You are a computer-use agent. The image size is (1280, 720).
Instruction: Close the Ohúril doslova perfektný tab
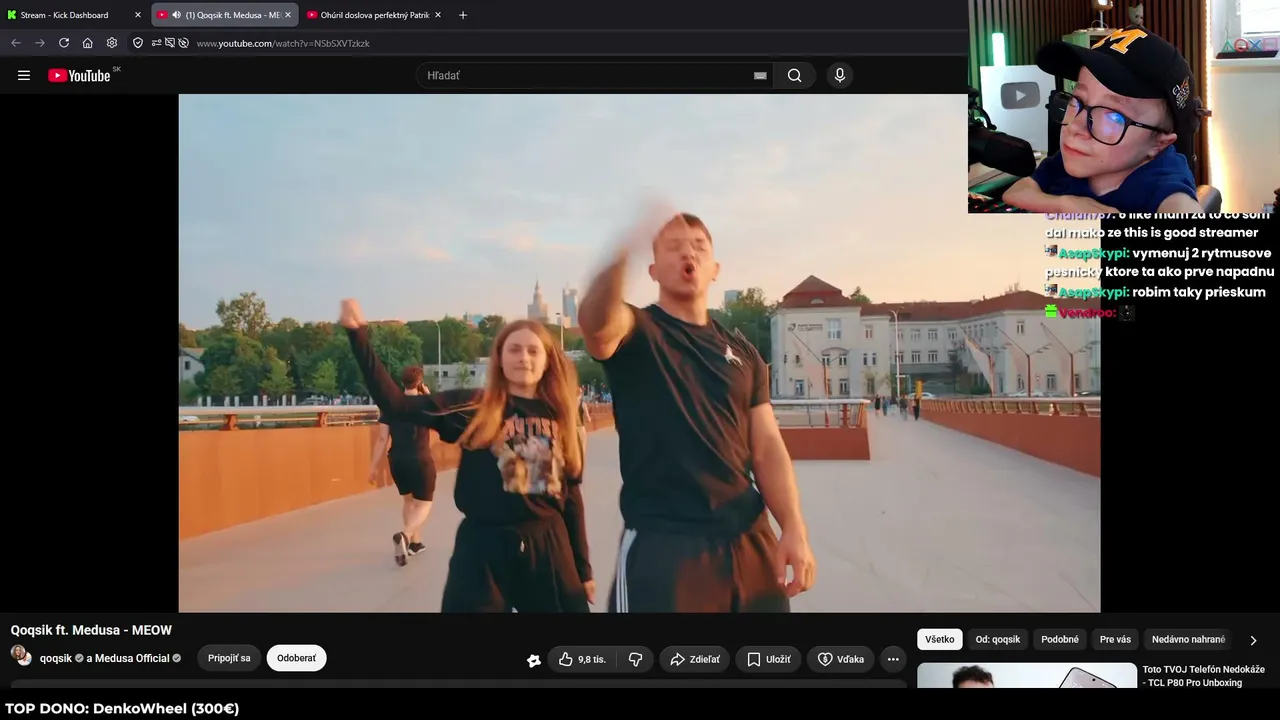(x=438, y=15)
